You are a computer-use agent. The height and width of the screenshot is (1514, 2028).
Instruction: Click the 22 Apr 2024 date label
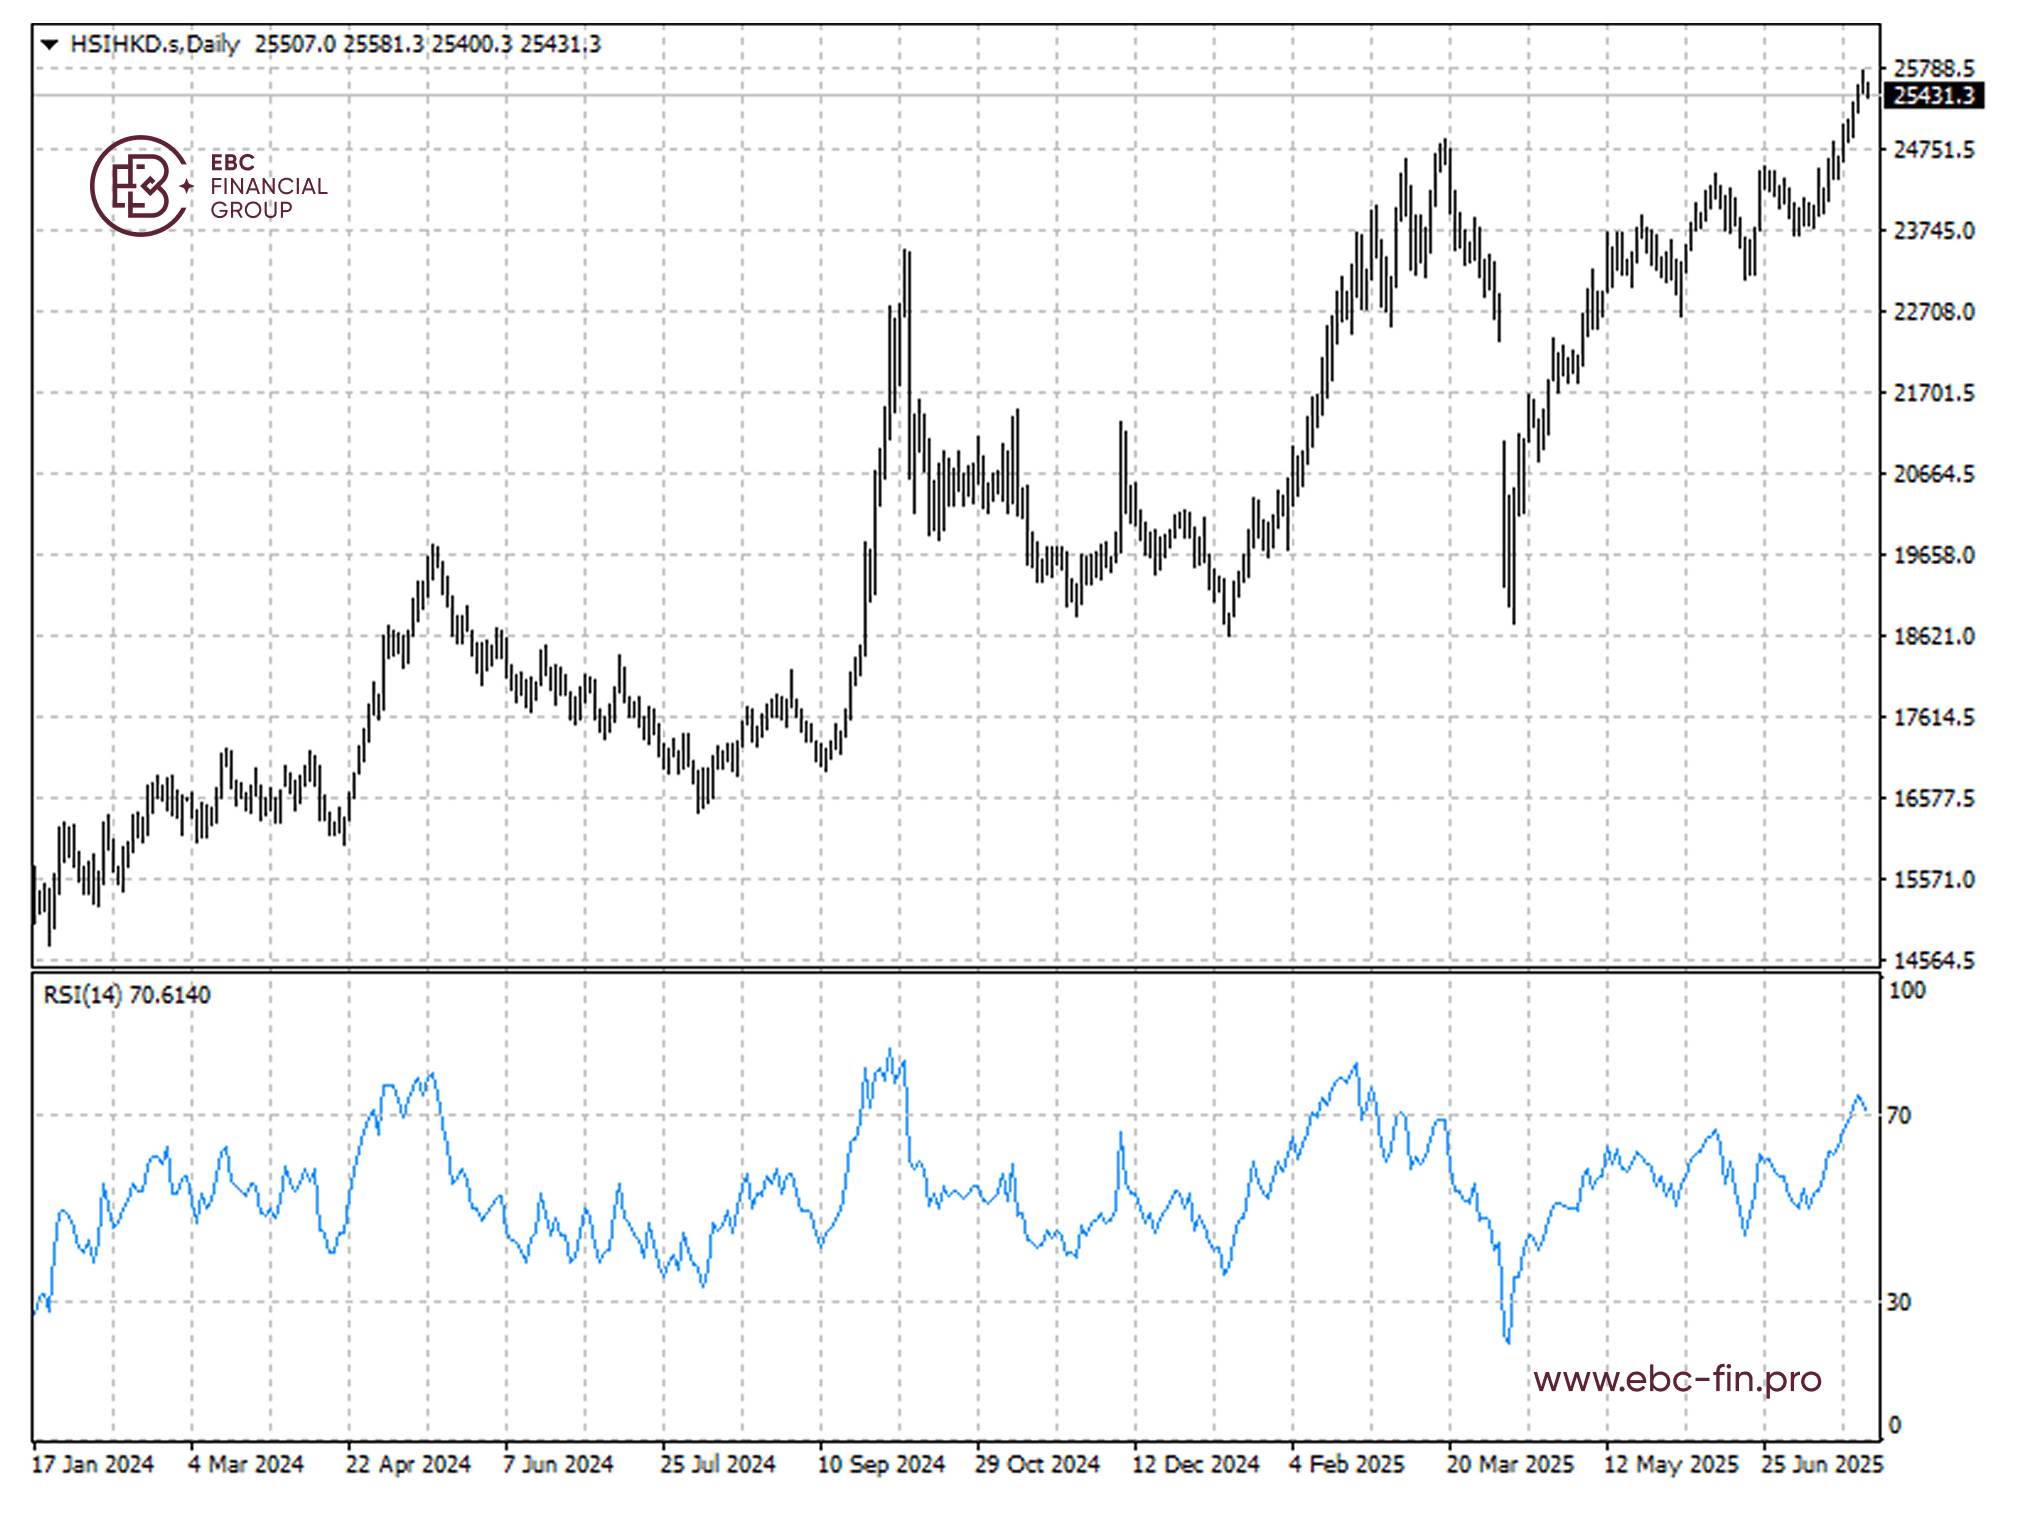point(408,1464)
